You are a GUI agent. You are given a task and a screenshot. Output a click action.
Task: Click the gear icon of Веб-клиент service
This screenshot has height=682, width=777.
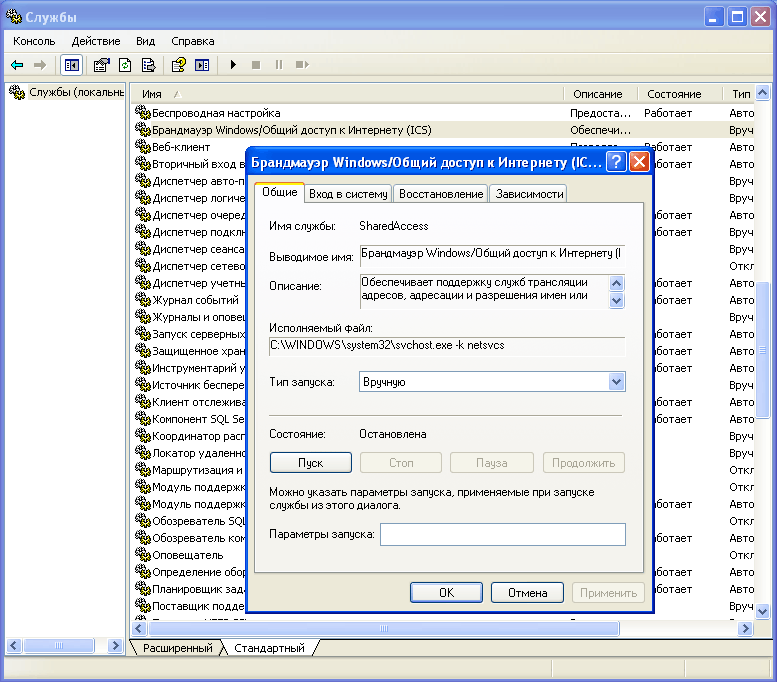tap(142, 147)
